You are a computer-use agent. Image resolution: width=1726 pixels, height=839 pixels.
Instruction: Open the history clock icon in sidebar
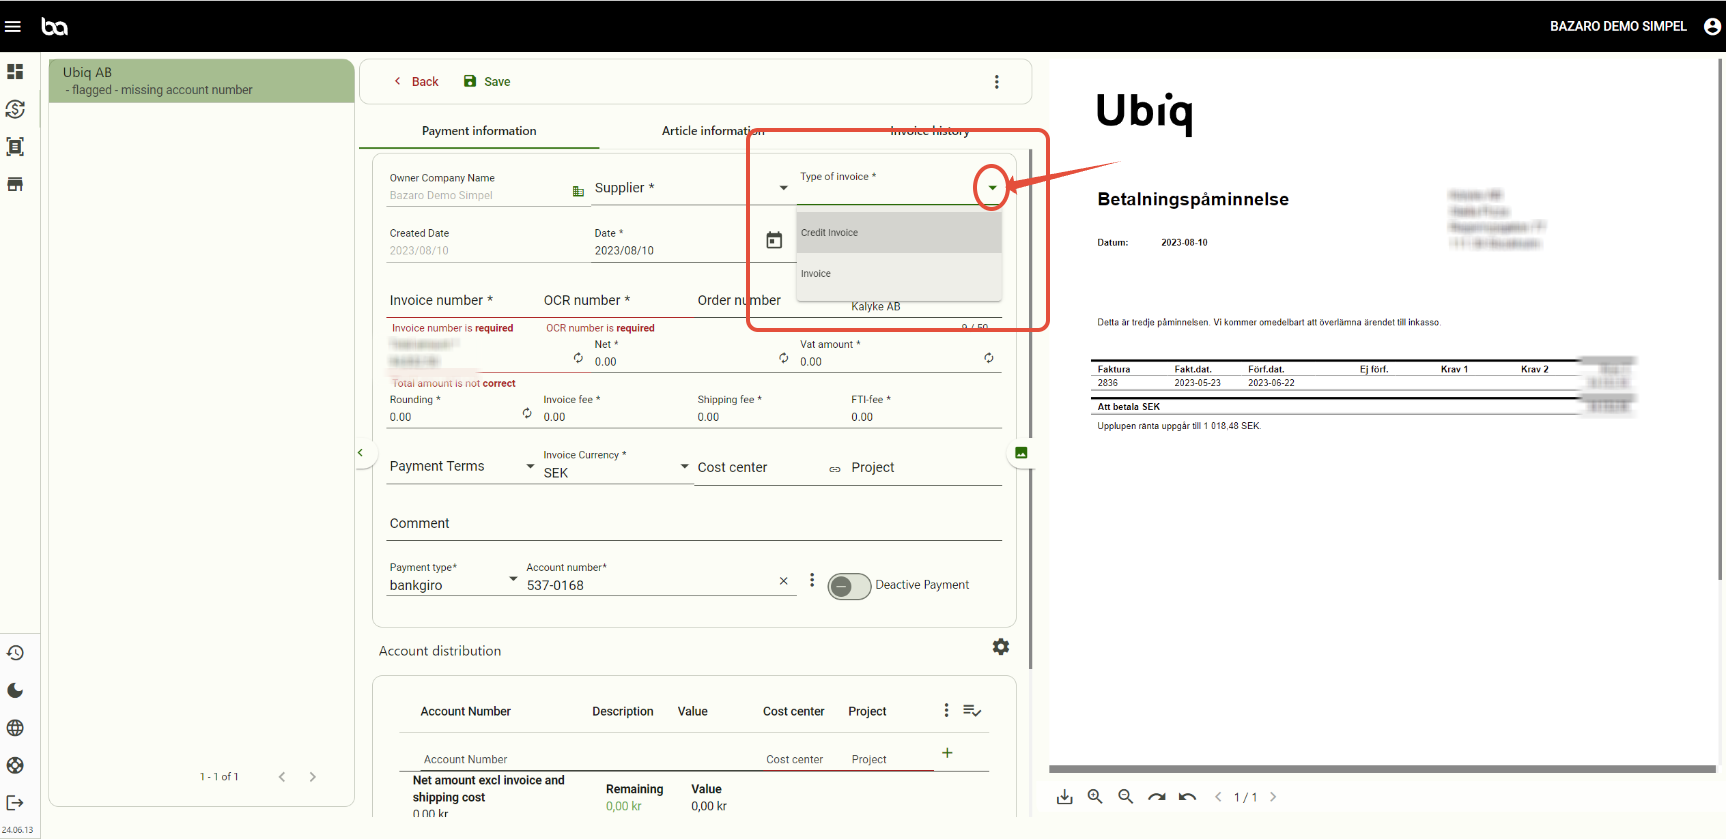tap(15, 653)
